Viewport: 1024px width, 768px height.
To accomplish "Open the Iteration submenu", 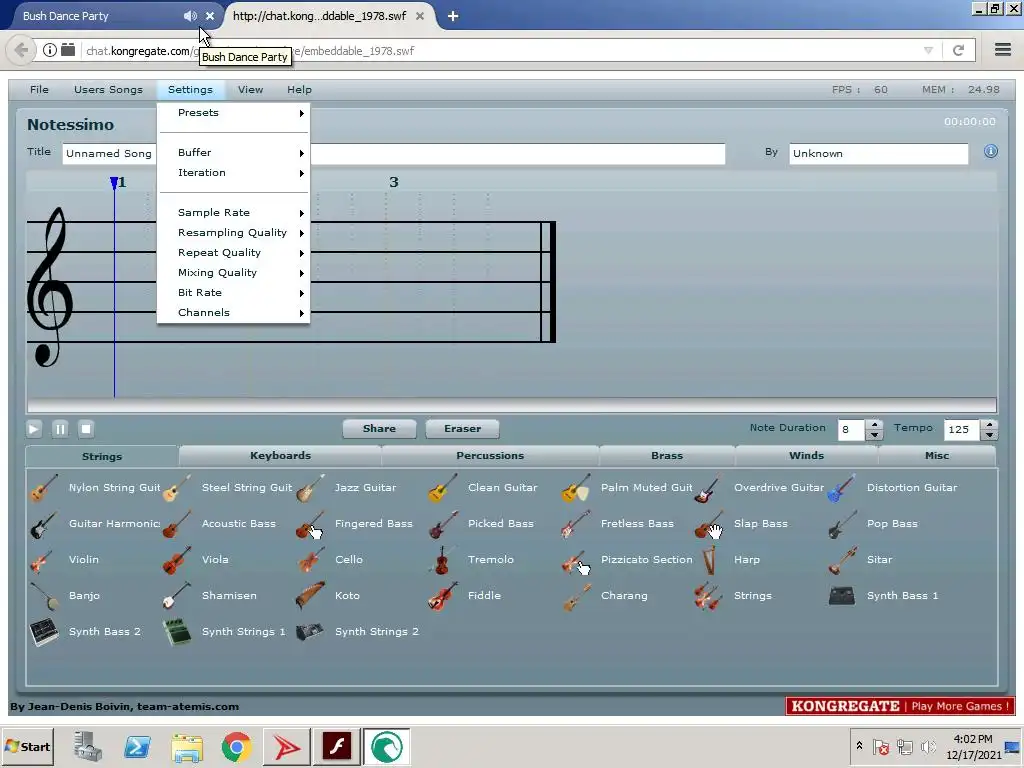I will pyautogui.click(x=233, y=173).
